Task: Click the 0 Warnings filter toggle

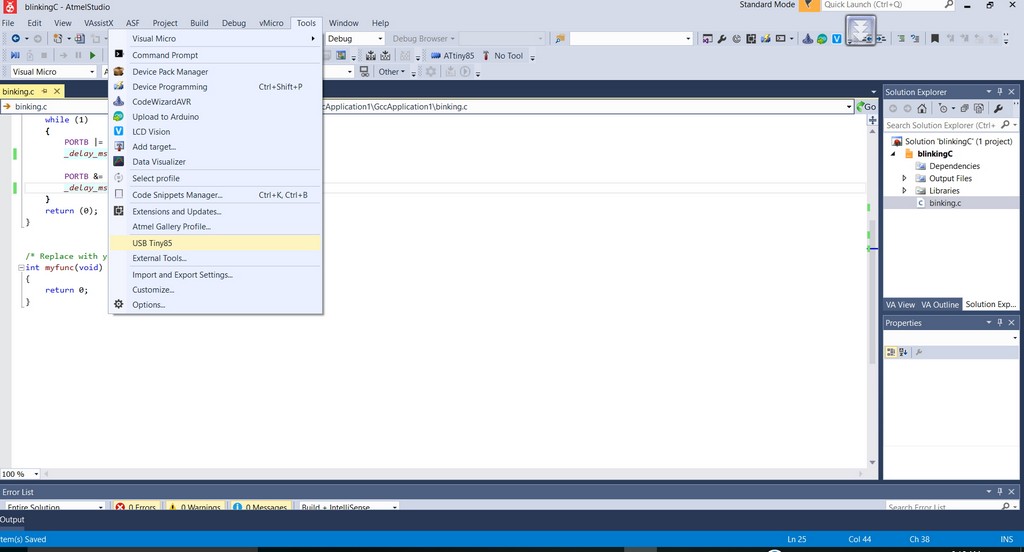Action: click(x=194, y=508)
